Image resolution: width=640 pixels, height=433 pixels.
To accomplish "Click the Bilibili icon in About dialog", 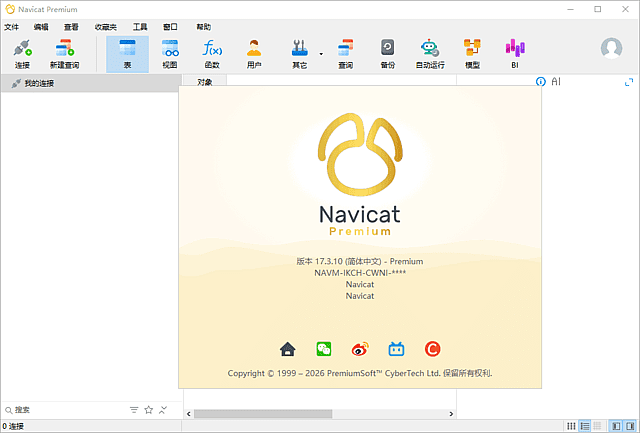I will coord(396,349).
